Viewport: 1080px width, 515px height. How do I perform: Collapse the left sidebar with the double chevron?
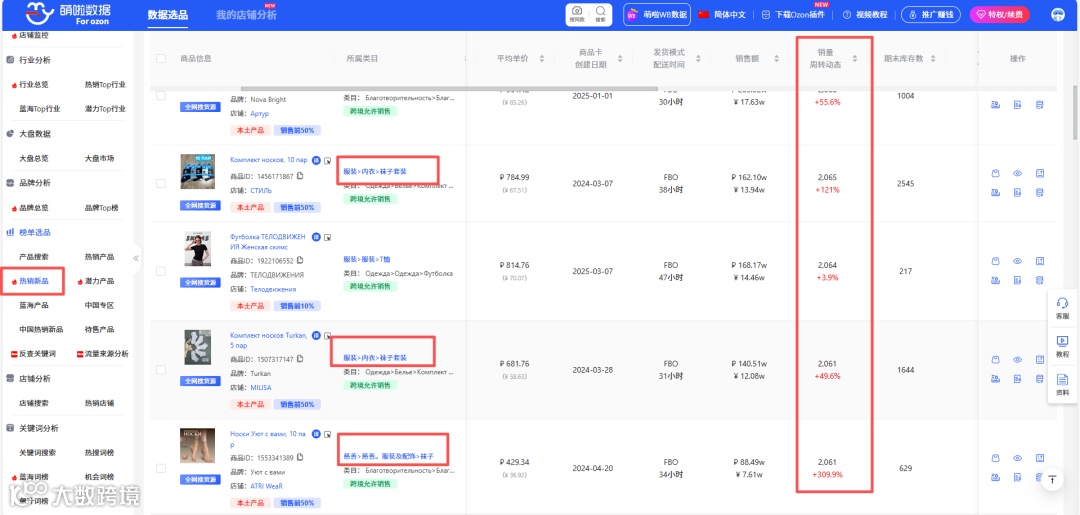pos(136,258)
